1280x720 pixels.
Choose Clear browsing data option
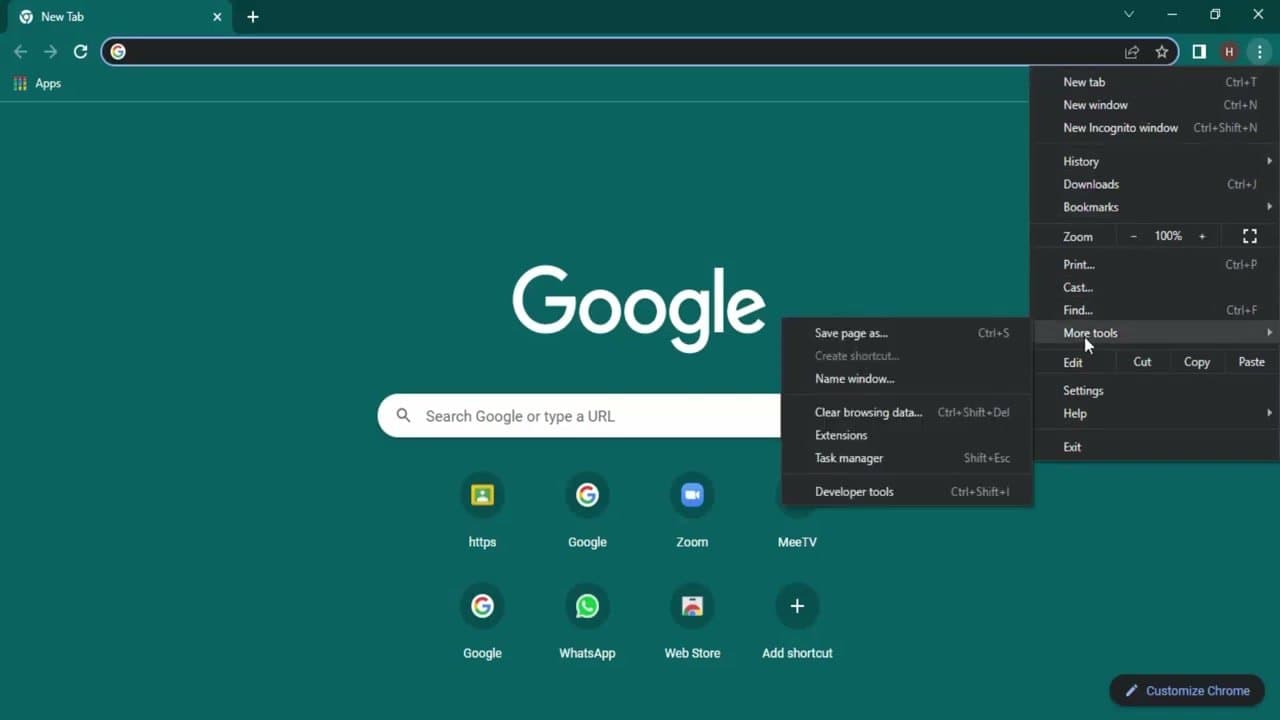[868, 412]
